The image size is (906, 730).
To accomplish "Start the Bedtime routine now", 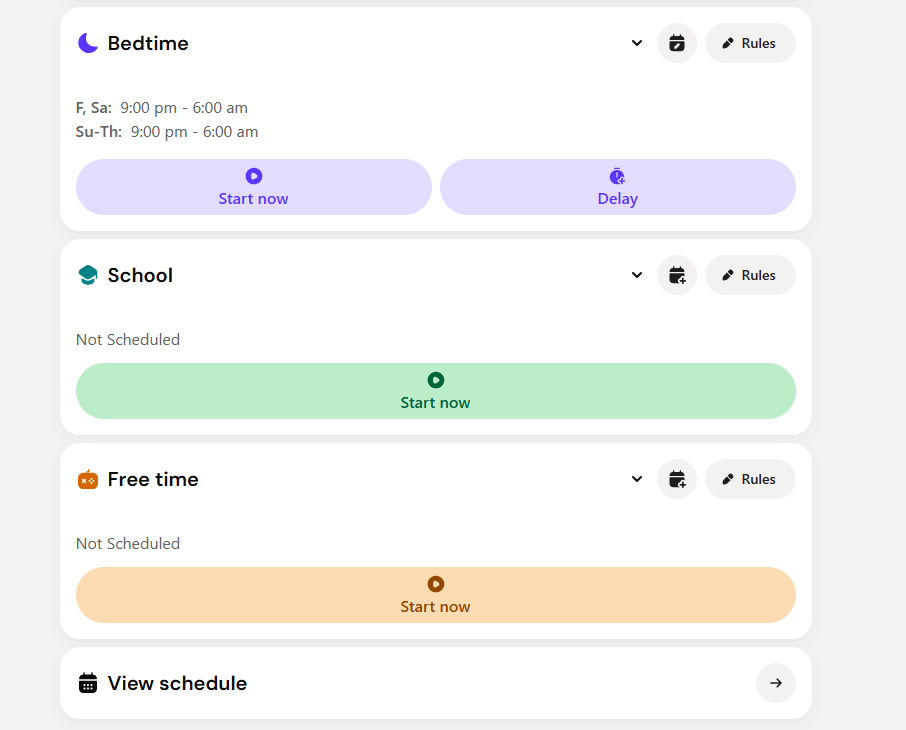I will click(253, 187).
